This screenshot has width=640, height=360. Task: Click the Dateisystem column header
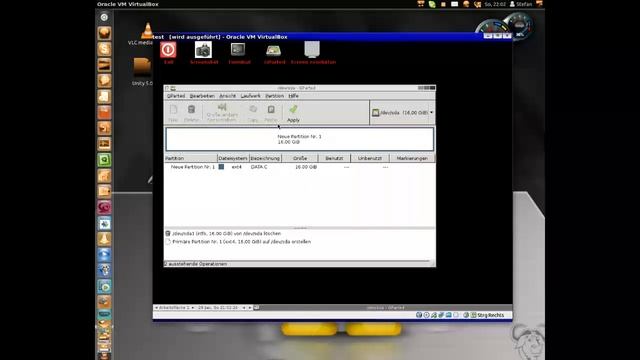coord(233,158)
